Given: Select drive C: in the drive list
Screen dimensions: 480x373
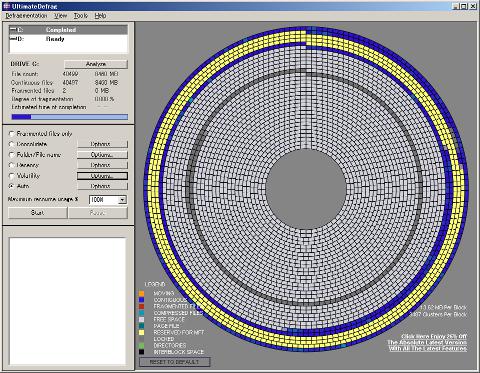Looking at the screenshot, I should tap(68, 30).
